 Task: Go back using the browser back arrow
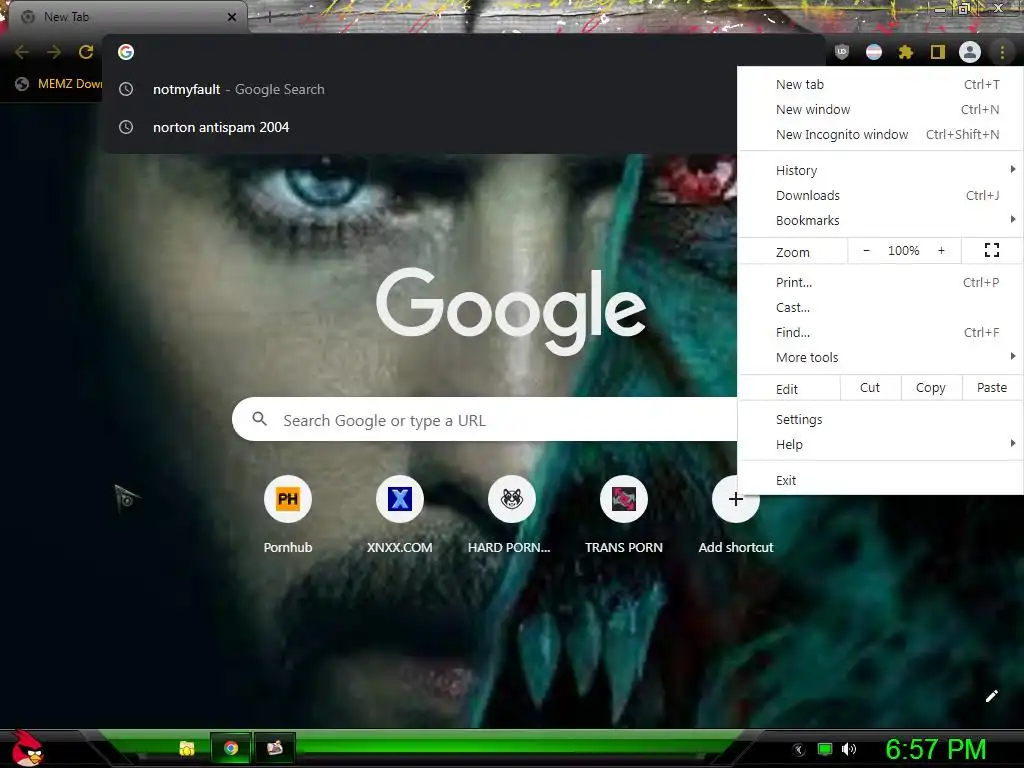[22, 52]
